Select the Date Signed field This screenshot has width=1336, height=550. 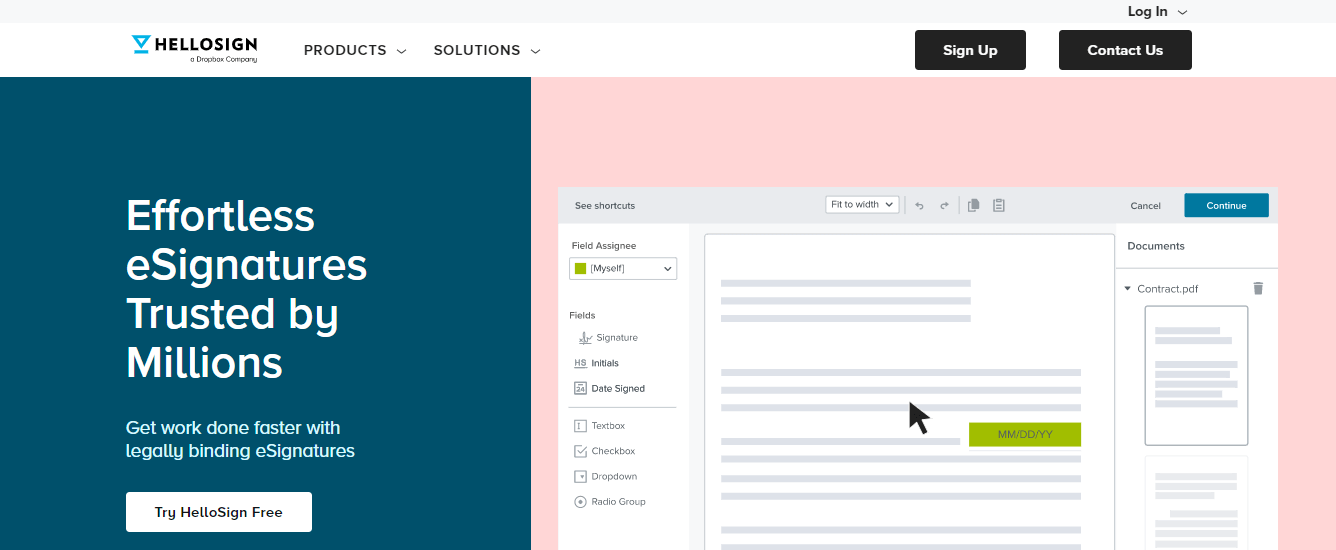609,388
